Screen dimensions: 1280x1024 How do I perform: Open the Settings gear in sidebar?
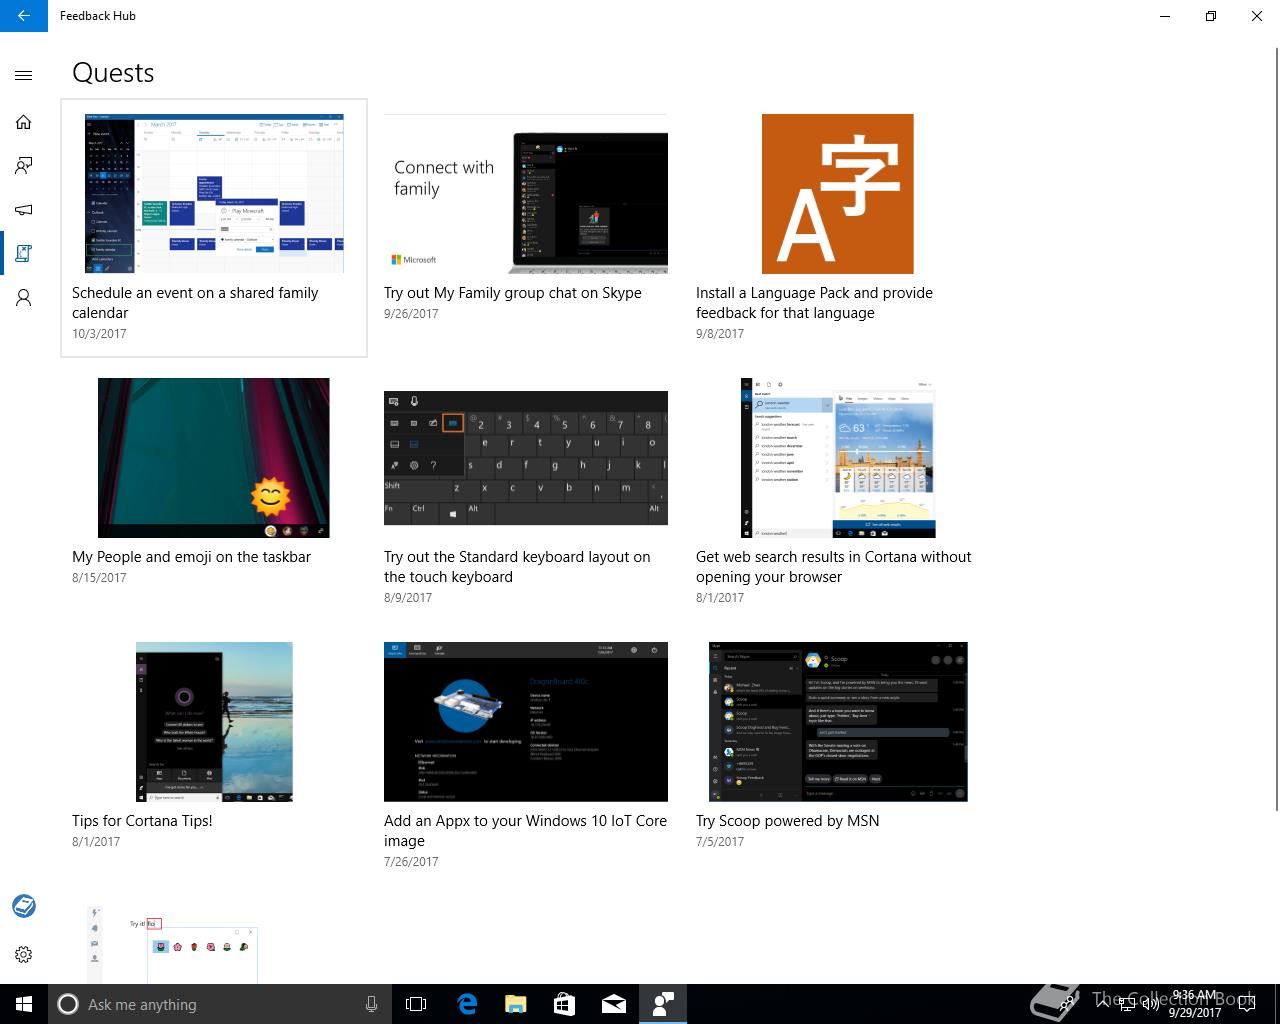[x=24, y=954]
